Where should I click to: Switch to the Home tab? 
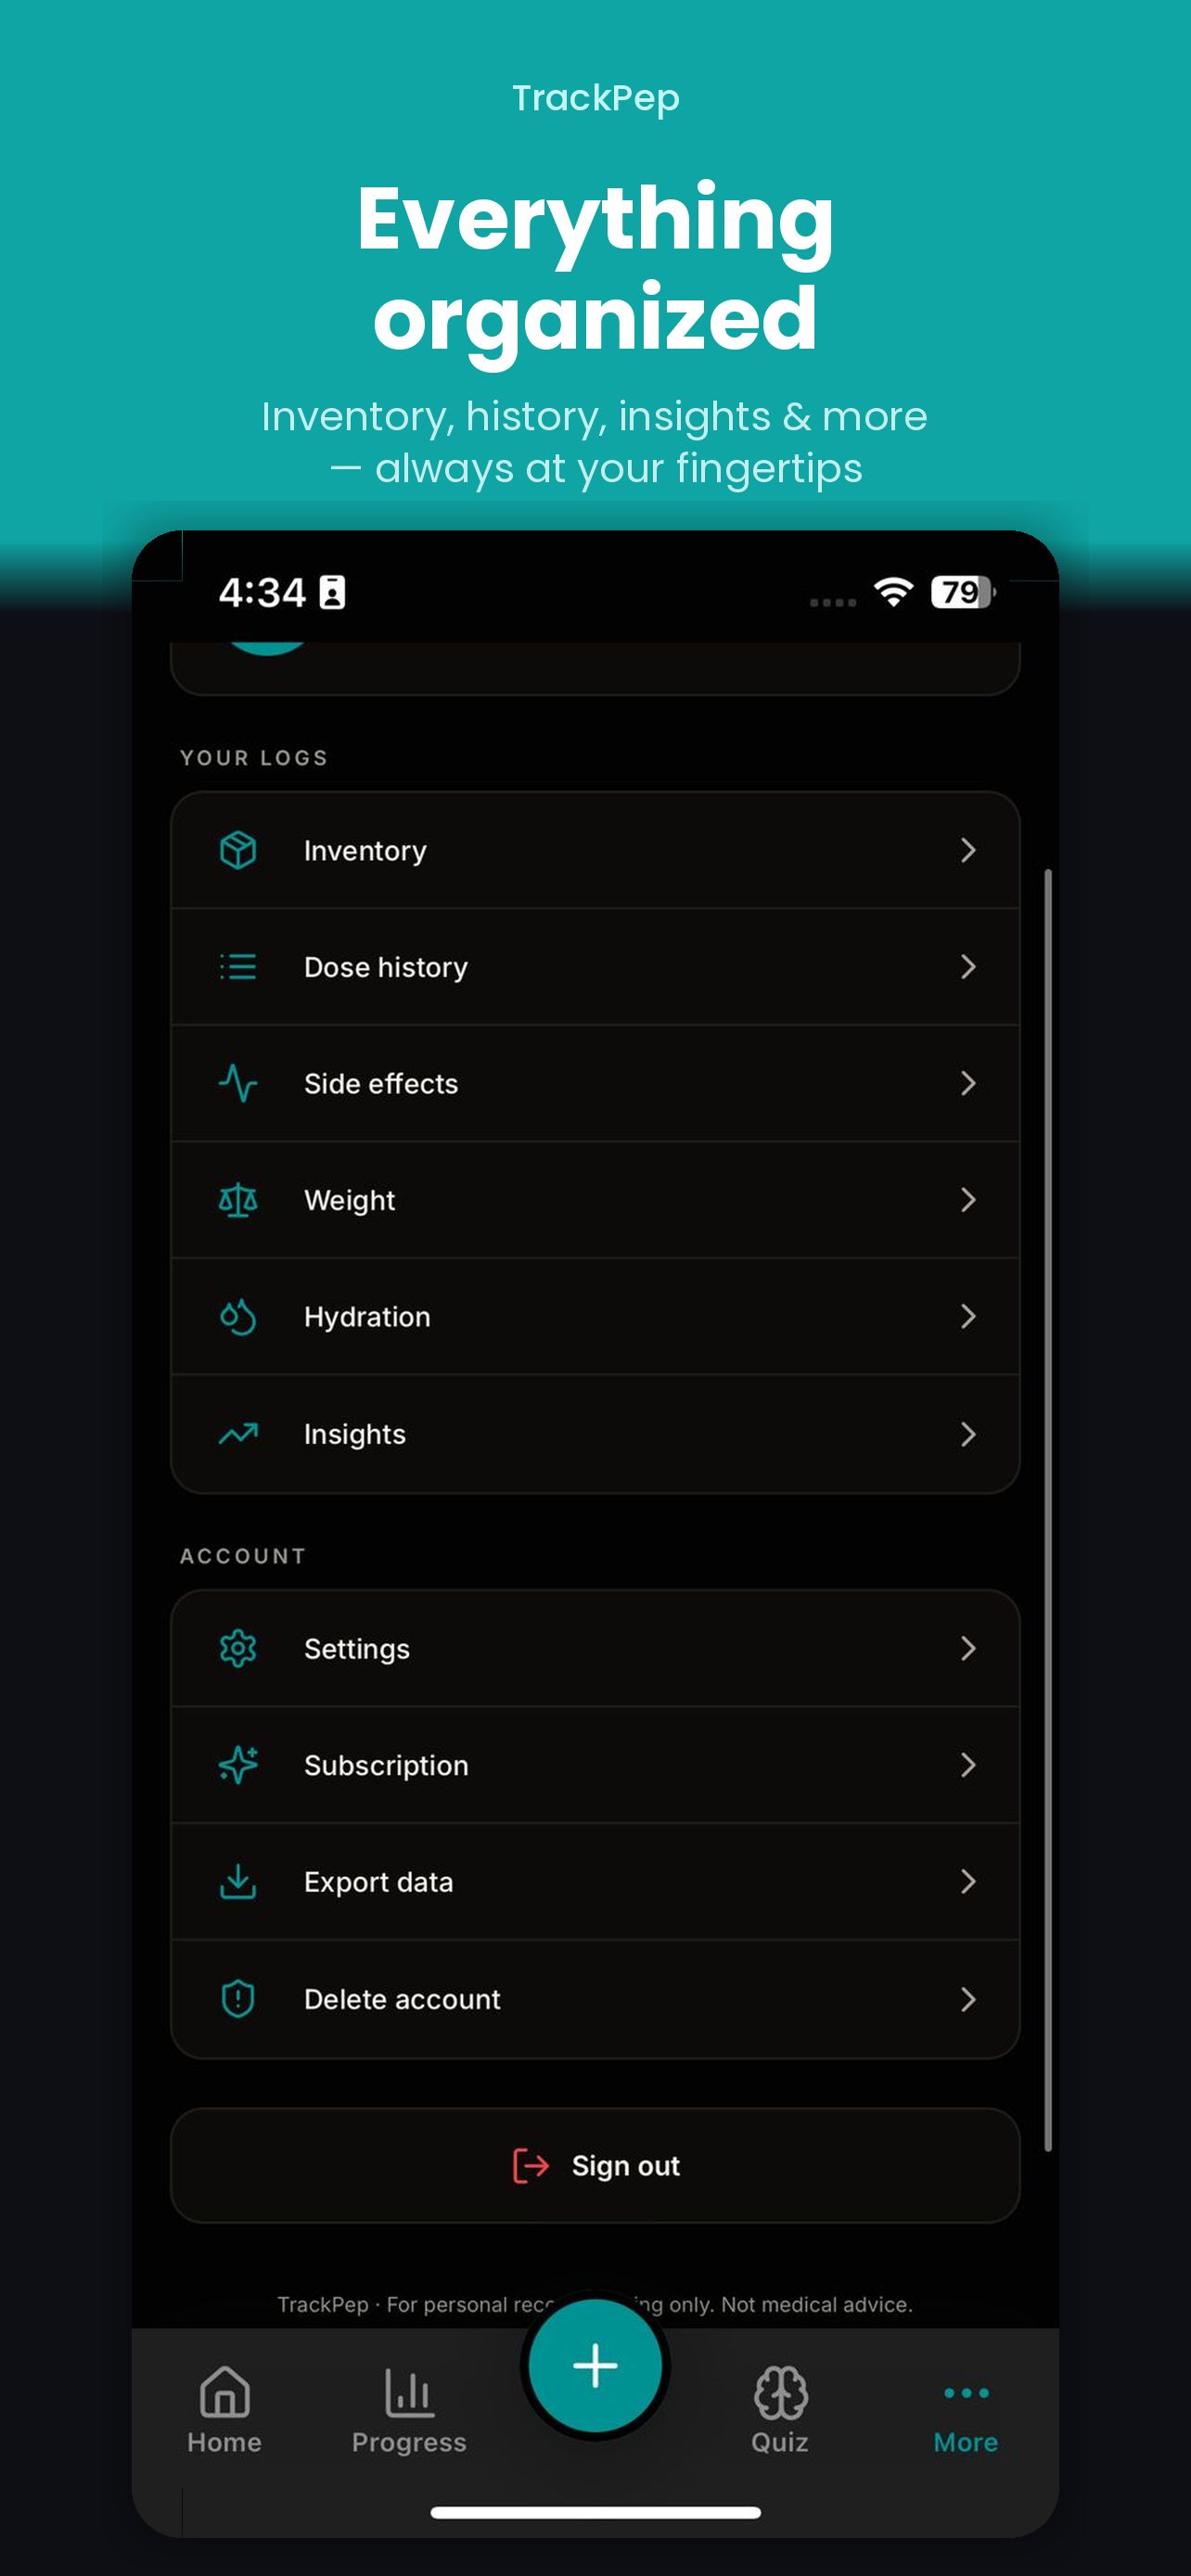click(x=225, y=2410)
